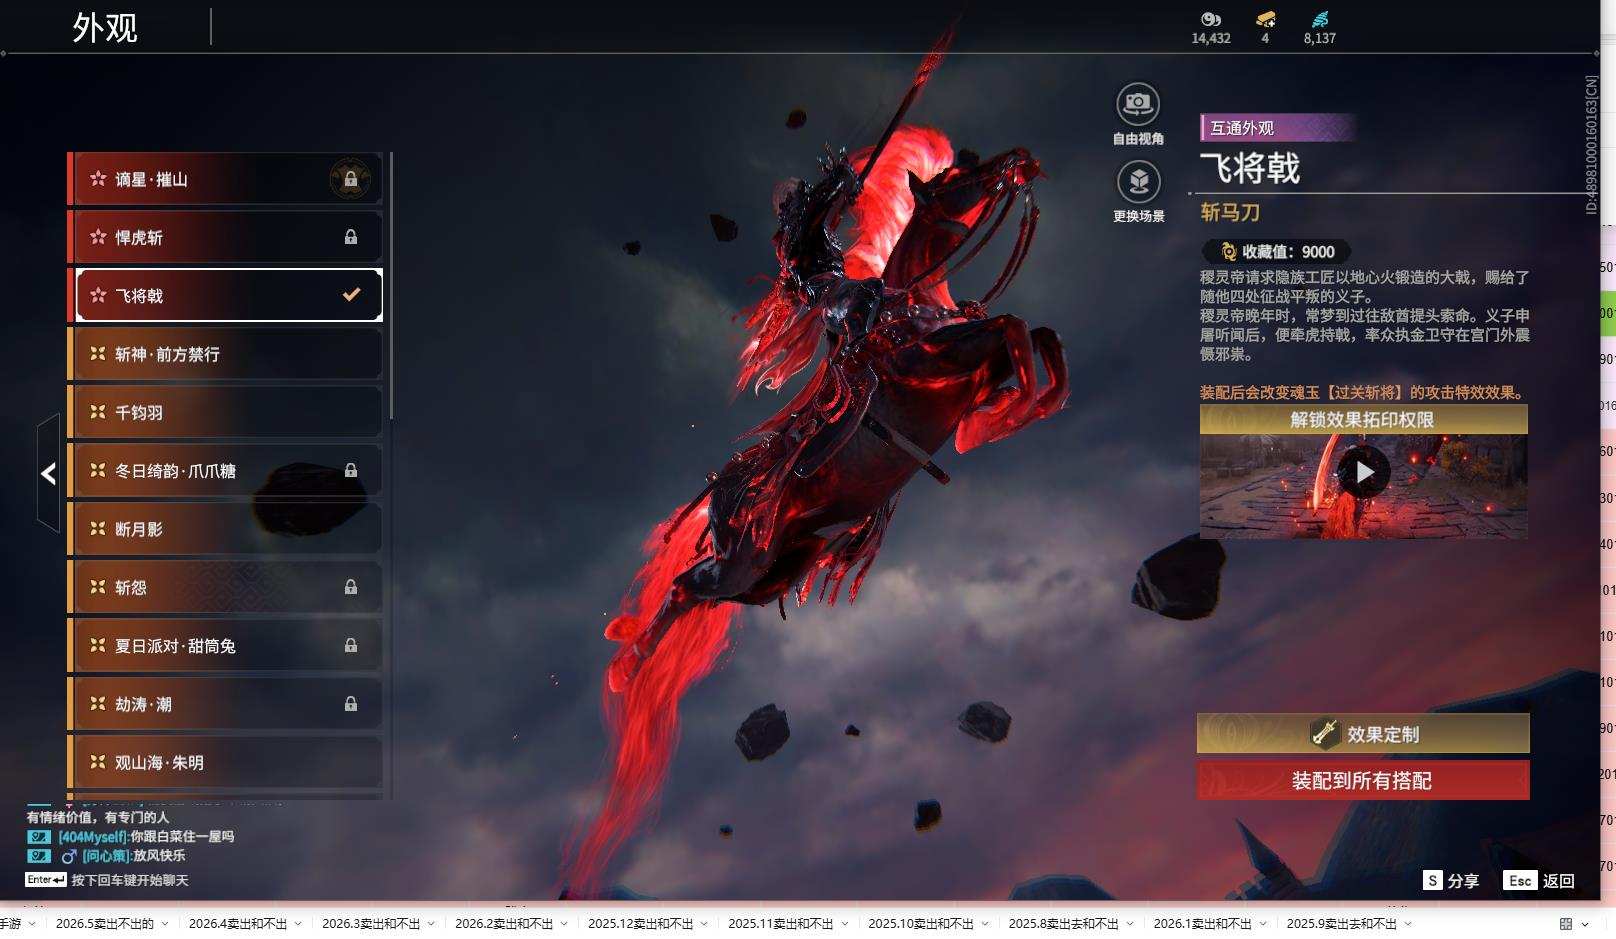Click the Esc 返回 back button
This screenshot has width=1616, height=939.
[x=1539, y=880]
